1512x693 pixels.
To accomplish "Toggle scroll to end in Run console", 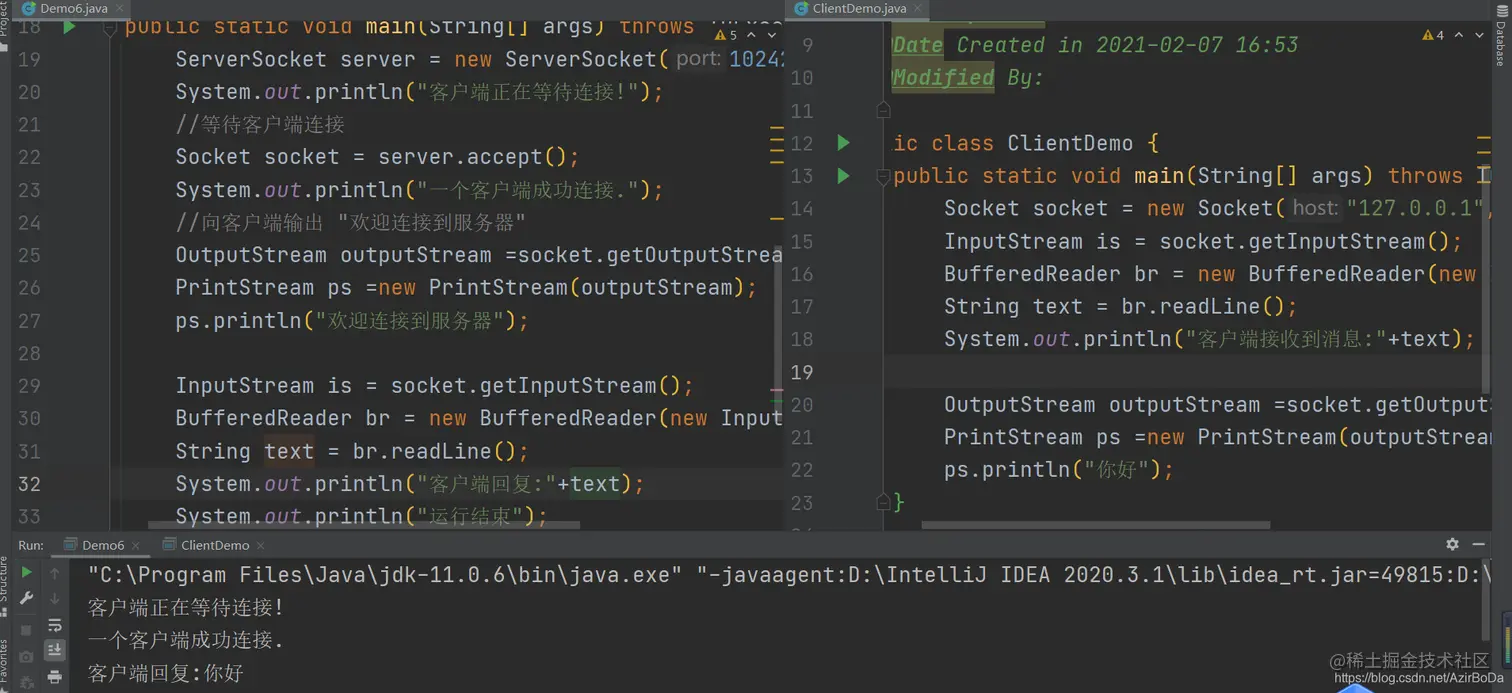I will (55, 650).
